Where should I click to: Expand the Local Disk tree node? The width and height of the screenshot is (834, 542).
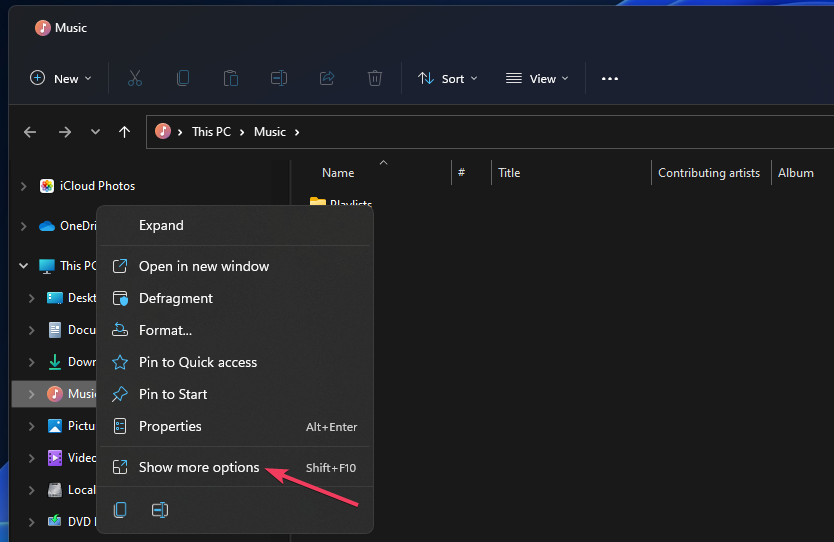point(32,490)
